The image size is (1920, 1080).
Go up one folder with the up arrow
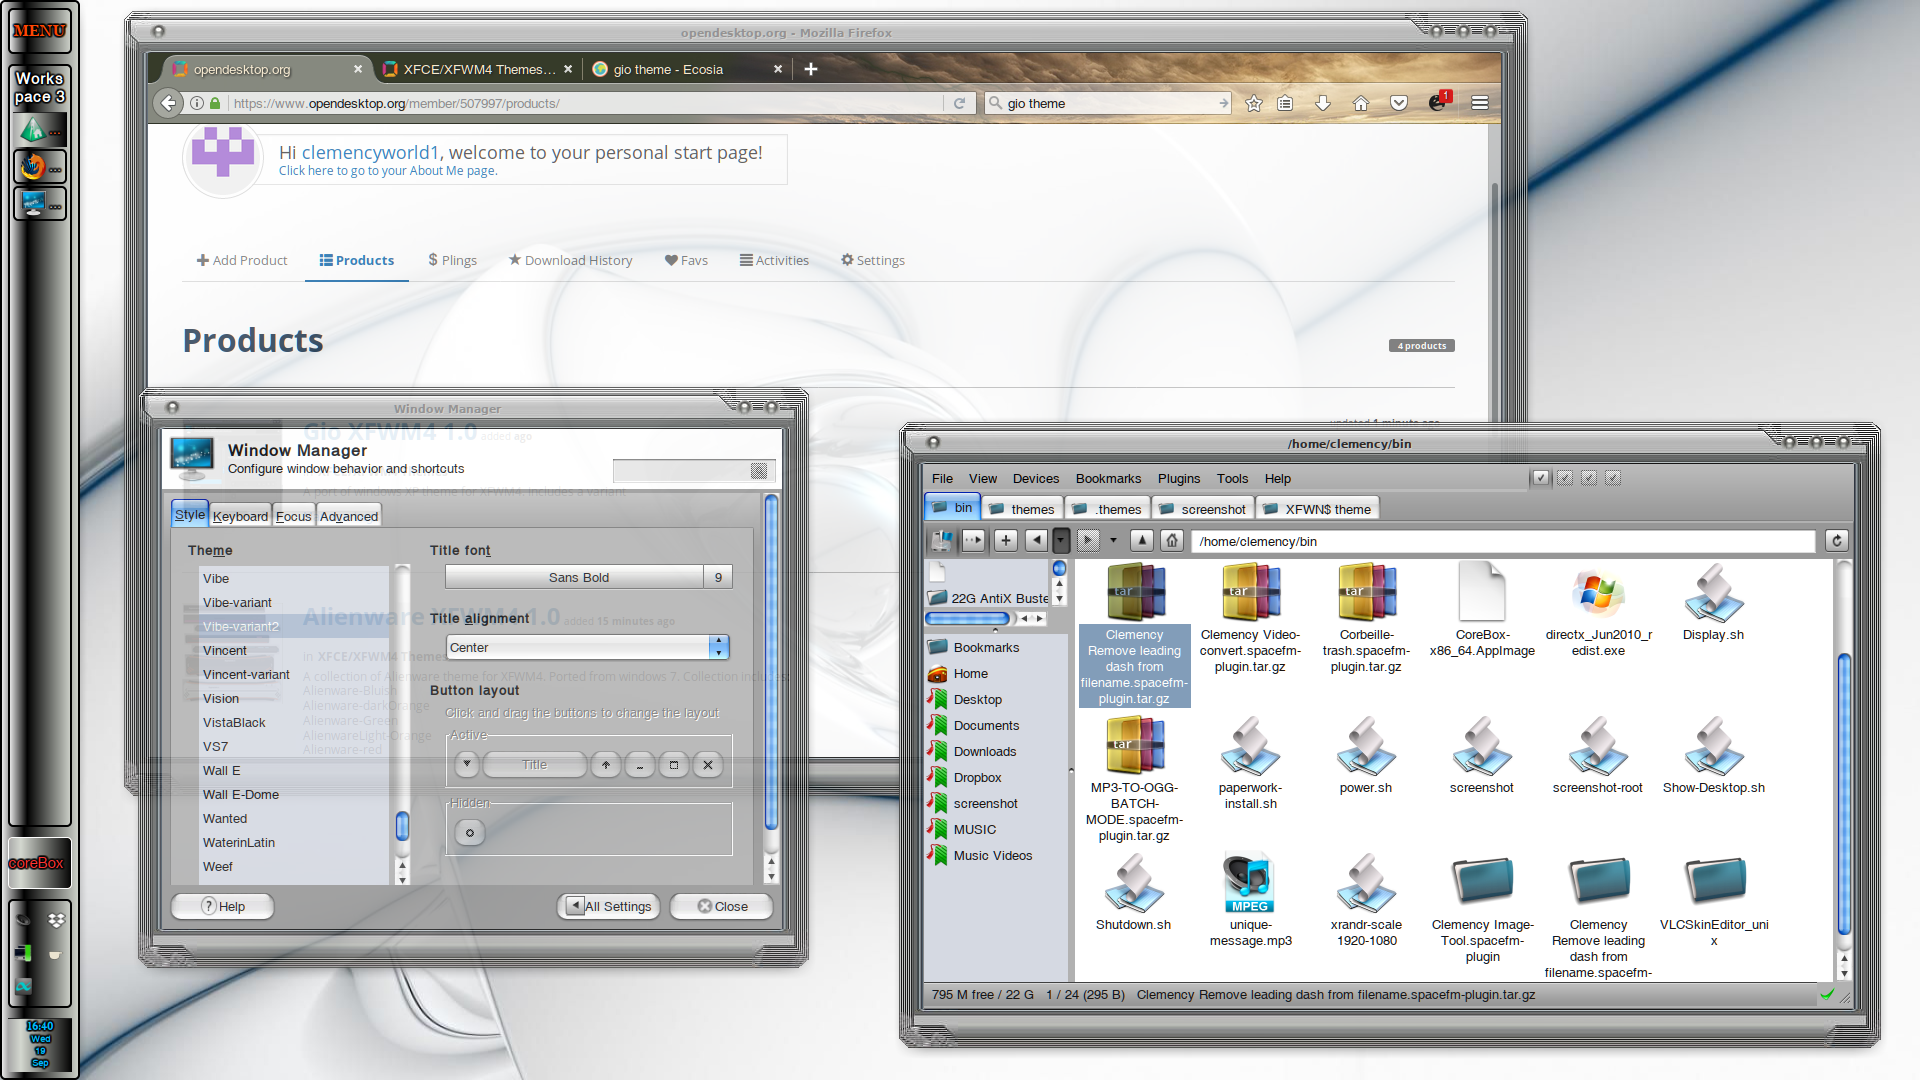1142,541
